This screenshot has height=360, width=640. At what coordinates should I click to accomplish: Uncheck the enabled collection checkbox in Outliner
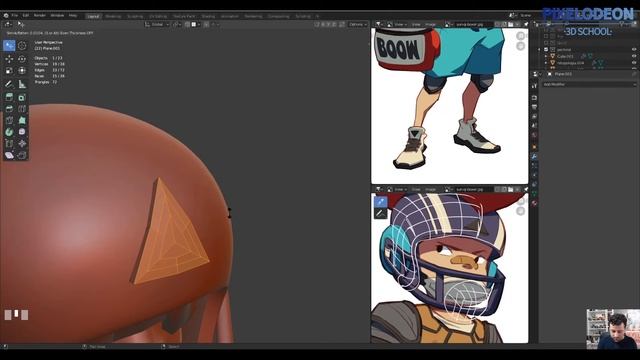pos(546,49)
